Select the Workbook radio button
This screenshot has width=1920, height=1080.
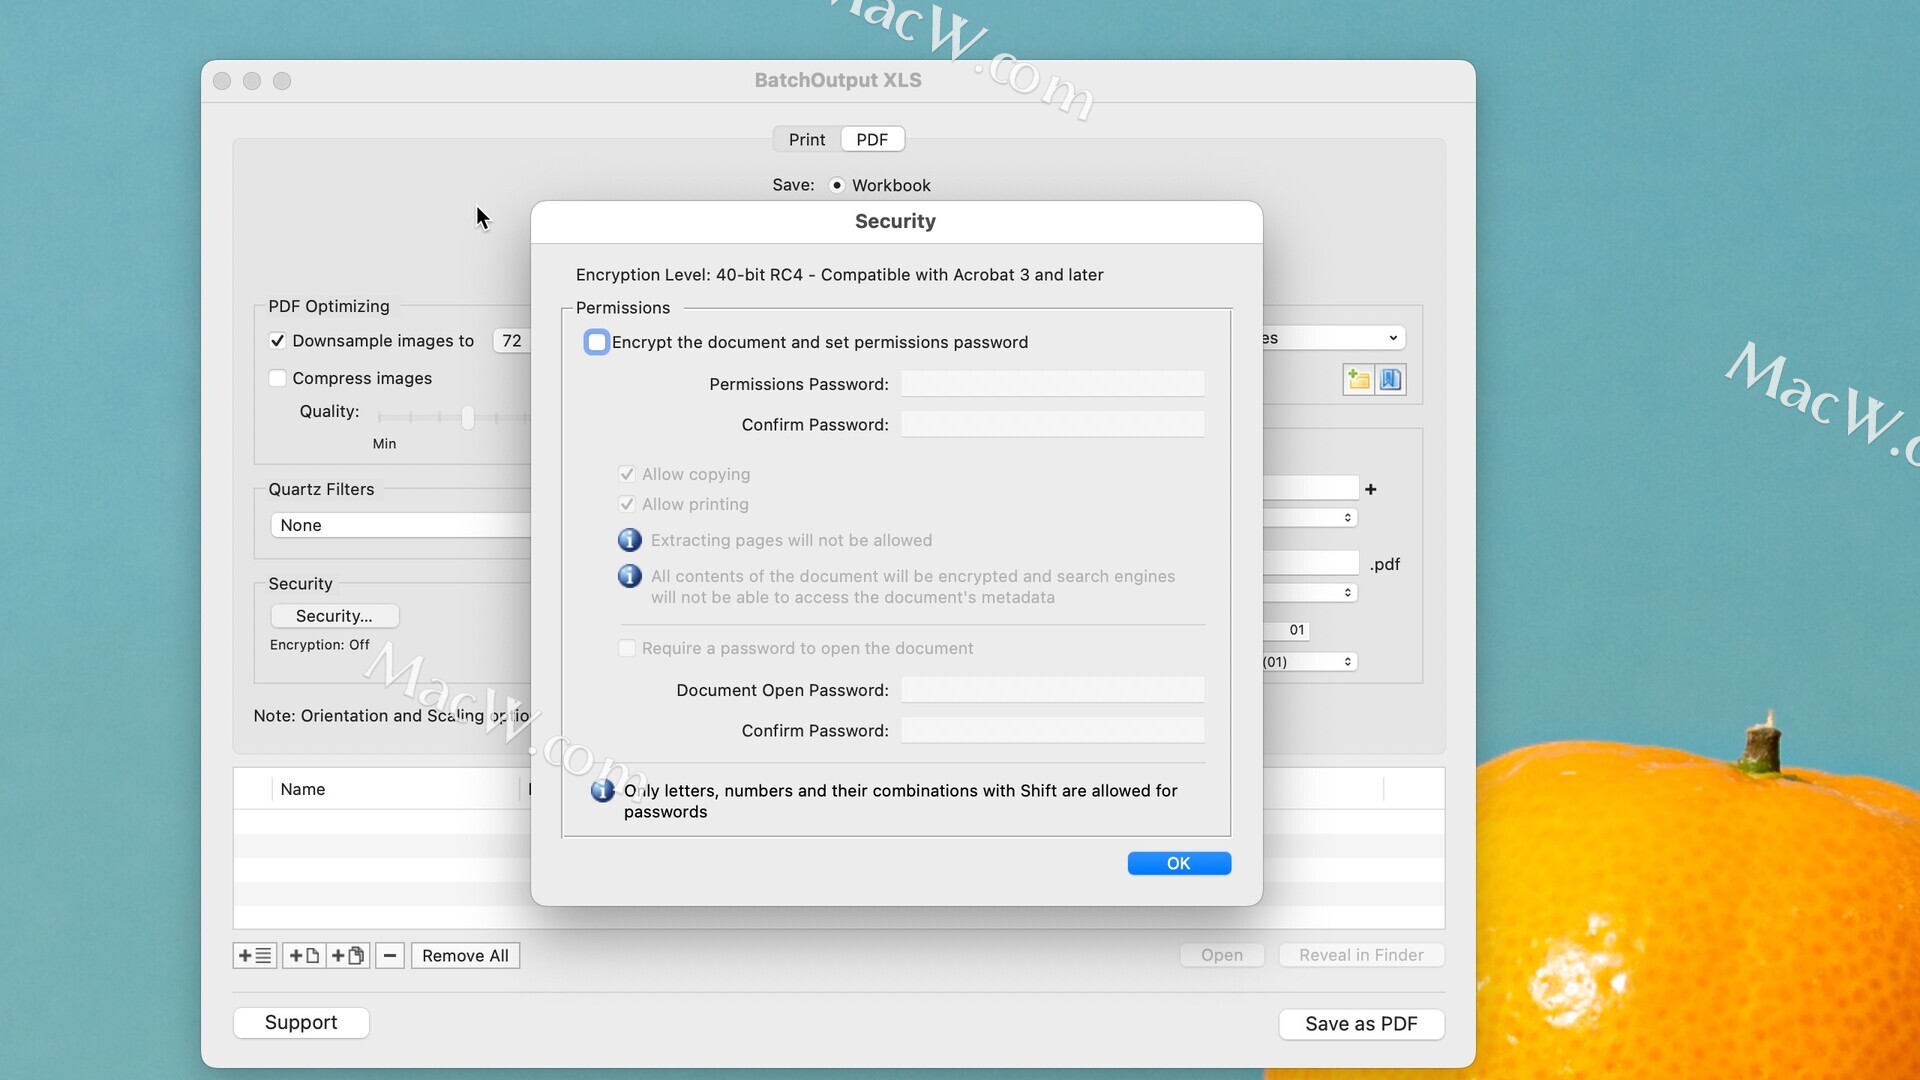pos(837,185)
